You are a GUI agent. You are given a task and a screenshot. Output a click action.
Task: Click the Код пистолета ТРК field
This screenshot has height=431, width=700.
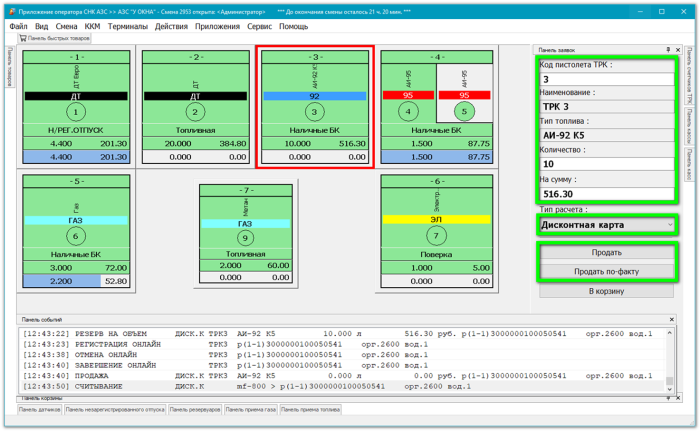tap(607, 80)
